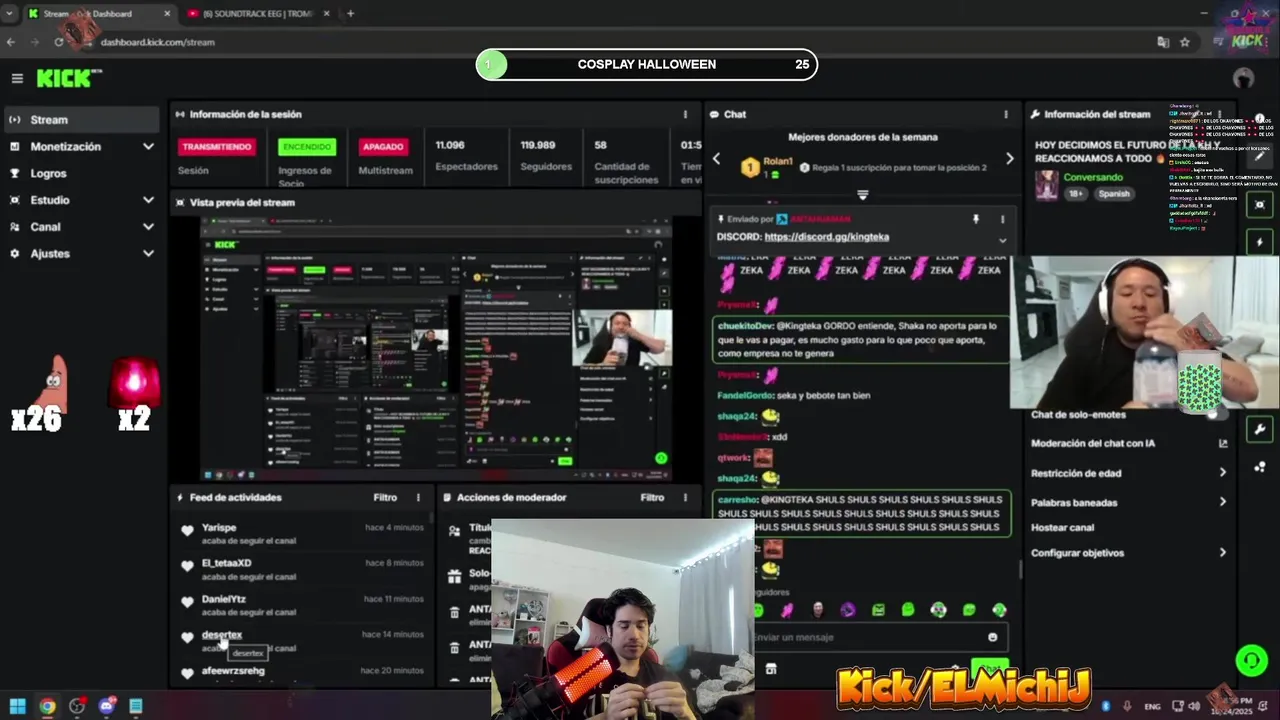
Task: Open the hamburger menu beside the Kick logo
Action: click(17, 78)
